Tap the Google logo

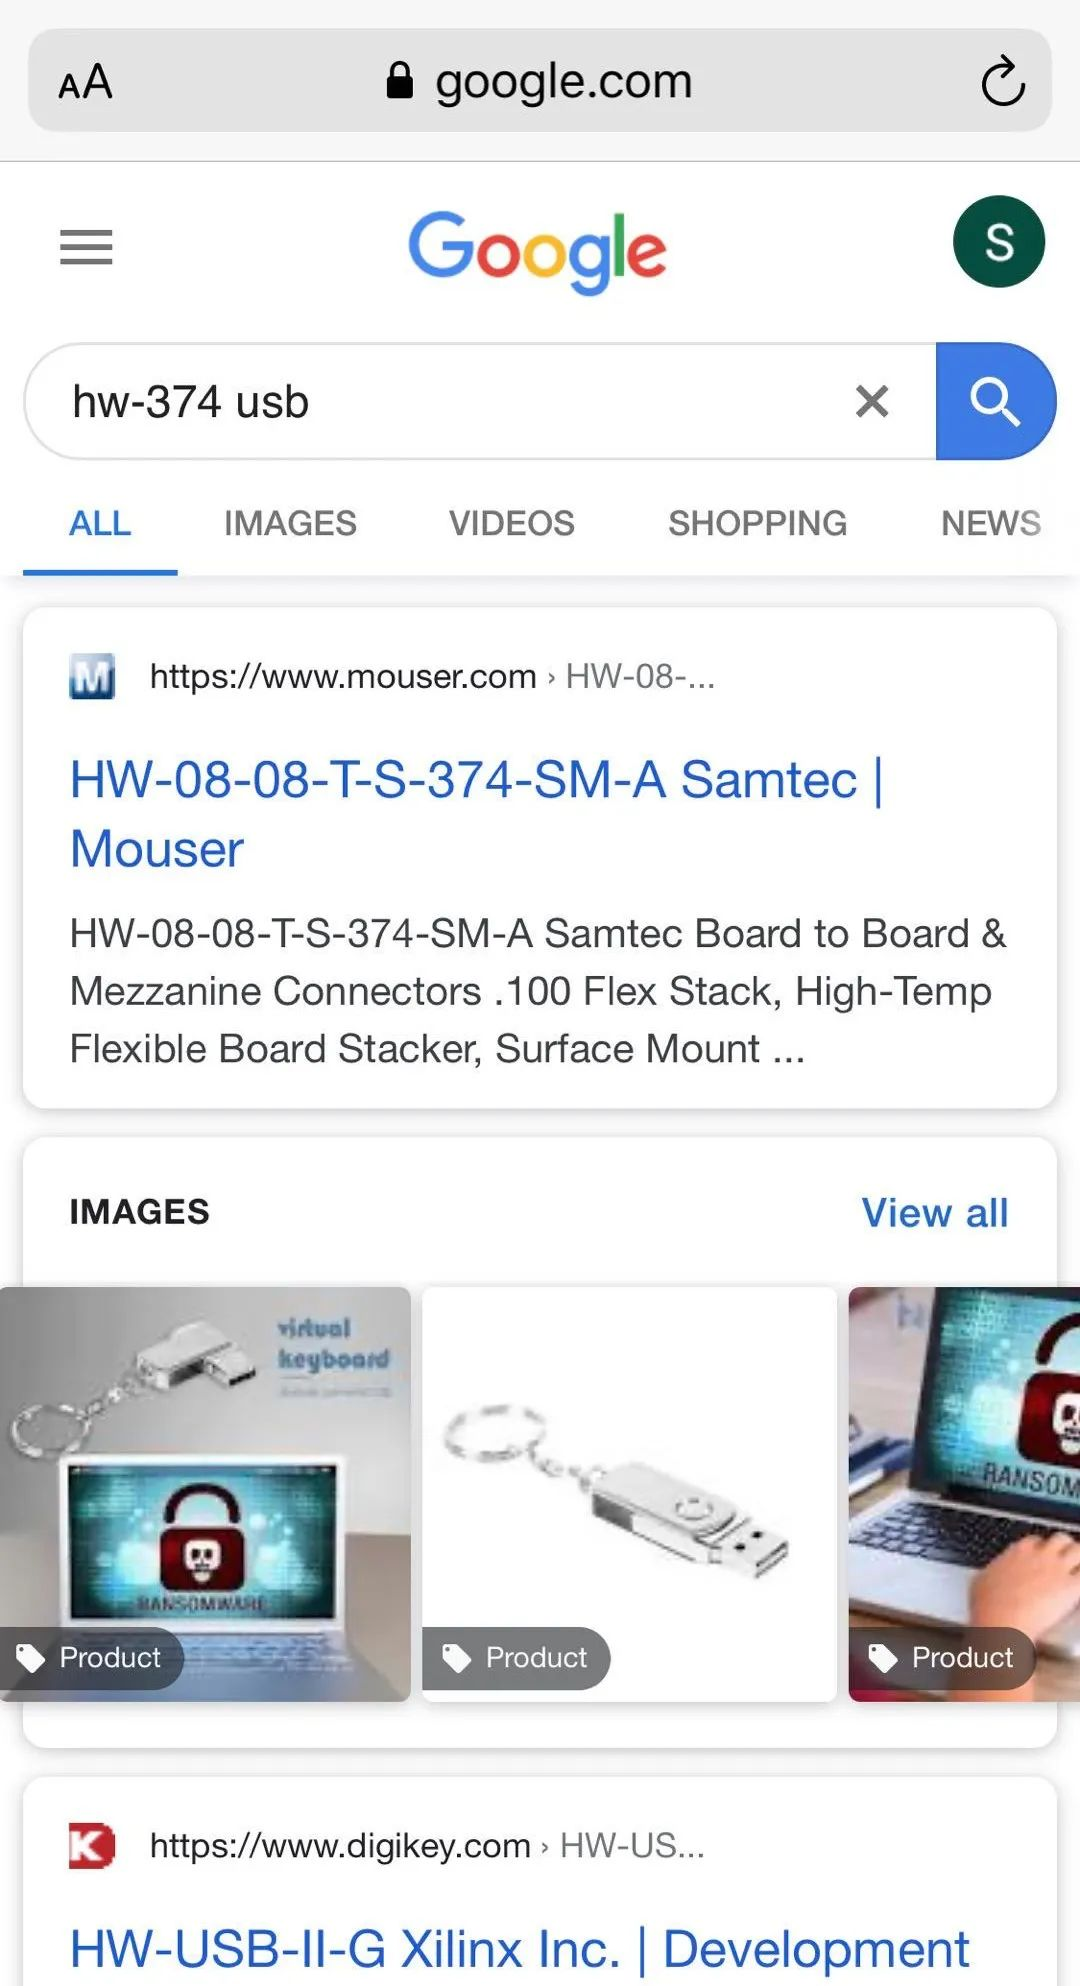coord(537,250)
